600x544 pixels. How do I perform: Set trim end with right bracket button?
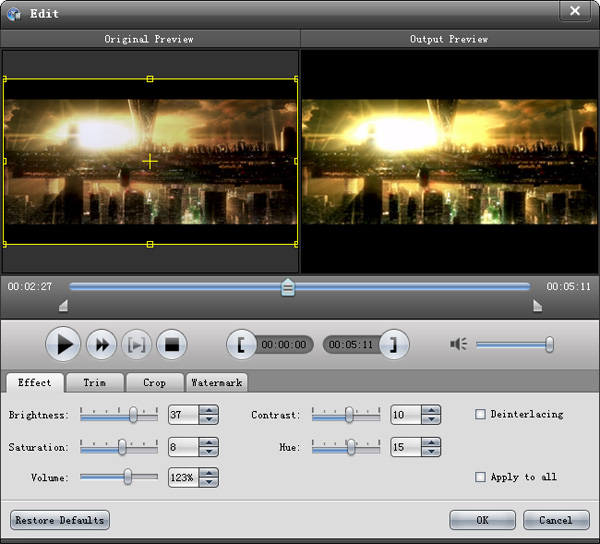pyautogui.click(x=394, y=345)
